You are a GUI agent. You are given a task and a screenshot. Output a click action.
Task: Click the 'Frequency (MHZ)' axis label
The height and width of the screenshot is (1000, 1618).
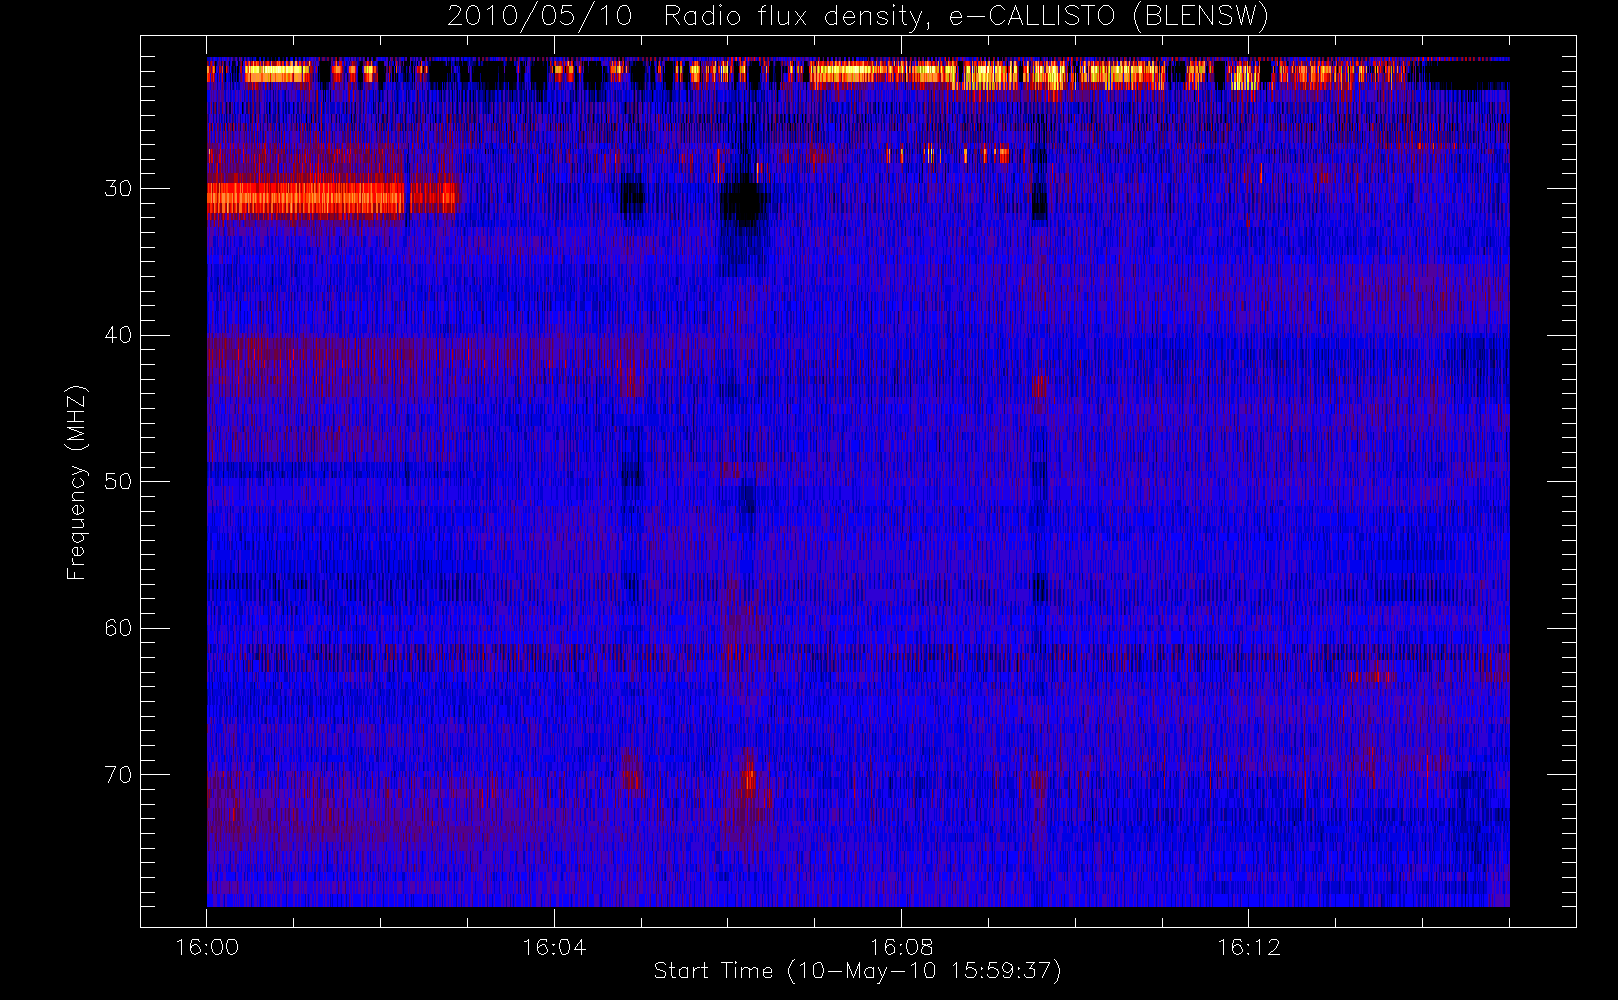[76, 483]
